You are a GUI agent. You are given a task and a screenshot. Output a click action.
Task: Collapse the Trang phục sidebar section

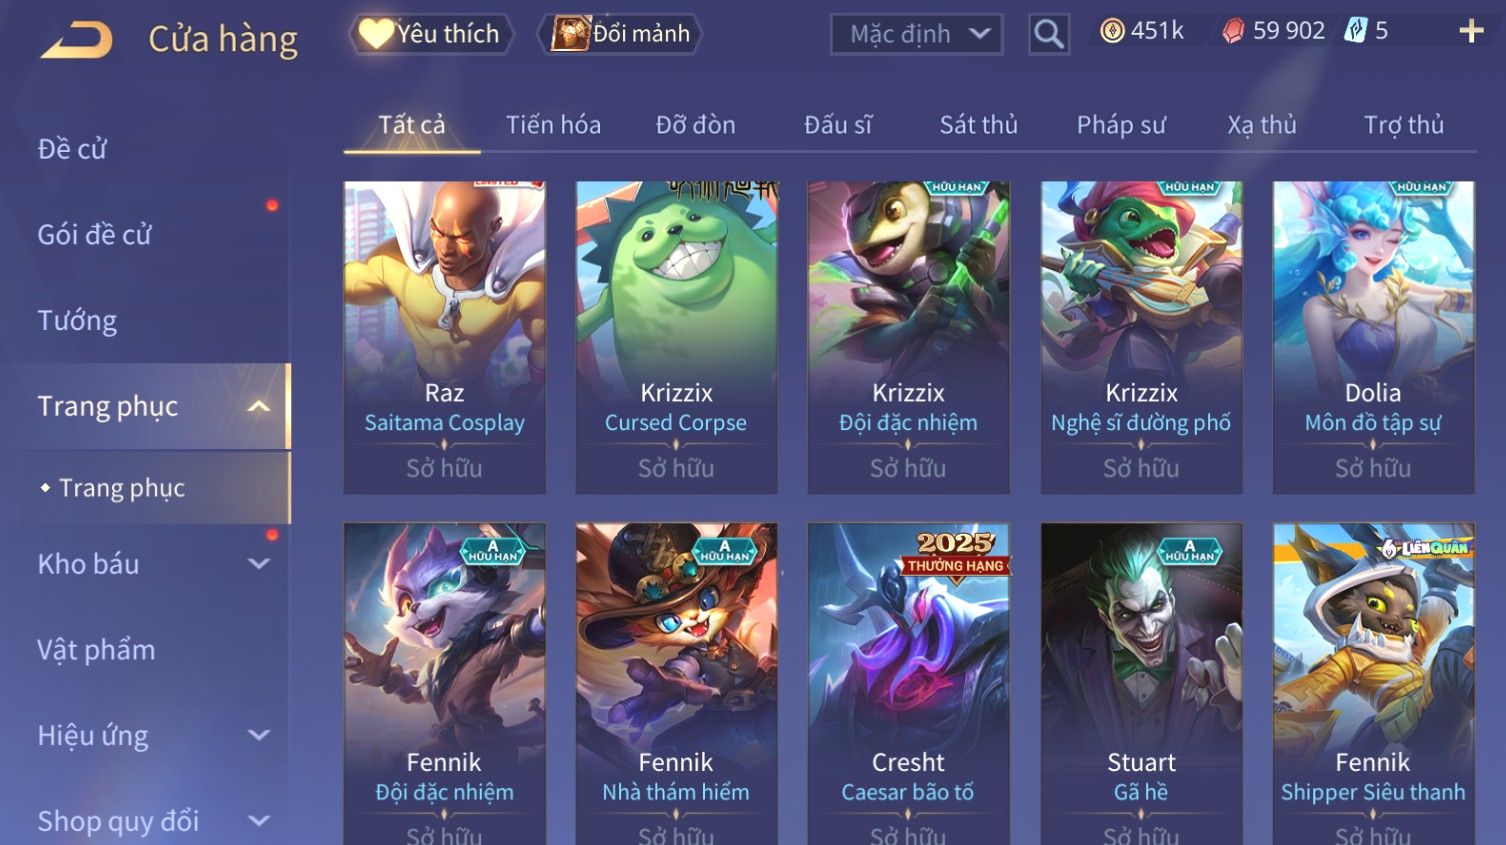(x=258, y=406)
